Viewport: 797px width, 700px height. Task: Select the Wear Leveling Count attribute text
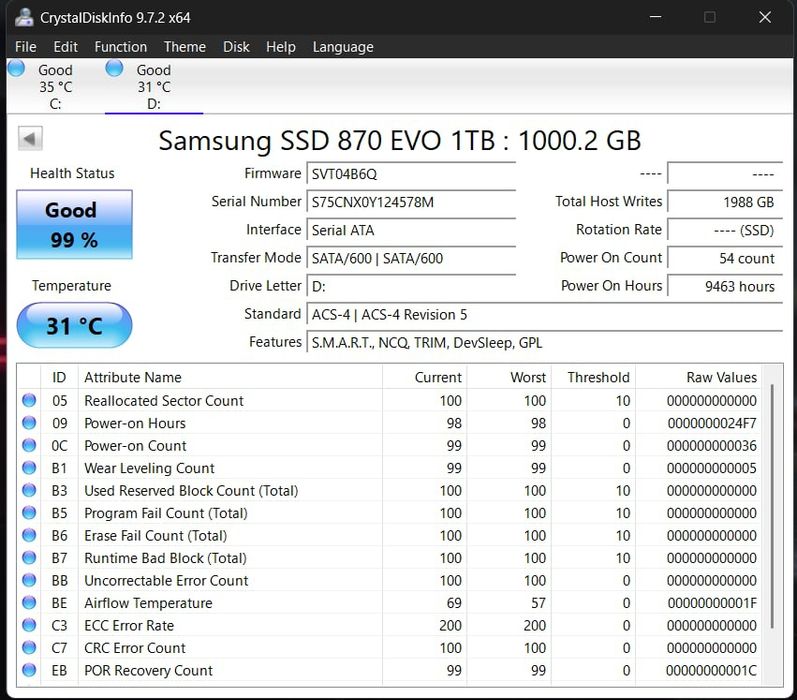[x=149, y=468]
